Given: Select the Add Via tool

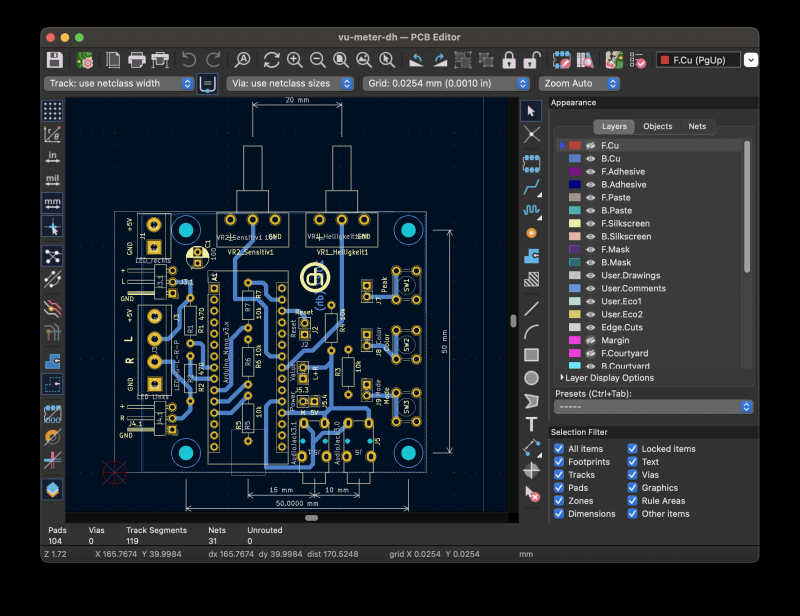Looking at the screenshot, I should 532,232.
